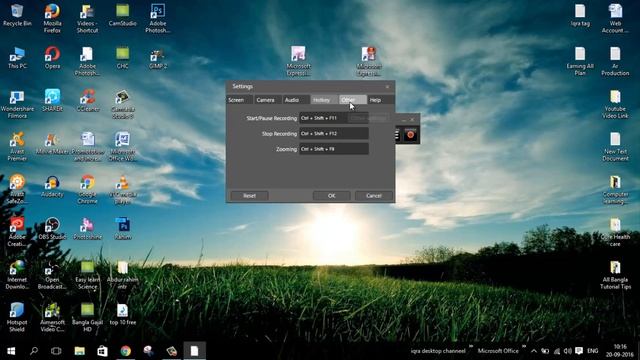Select the top 10 free file
This screenshot has height=360, width=640.
point(122,314)
